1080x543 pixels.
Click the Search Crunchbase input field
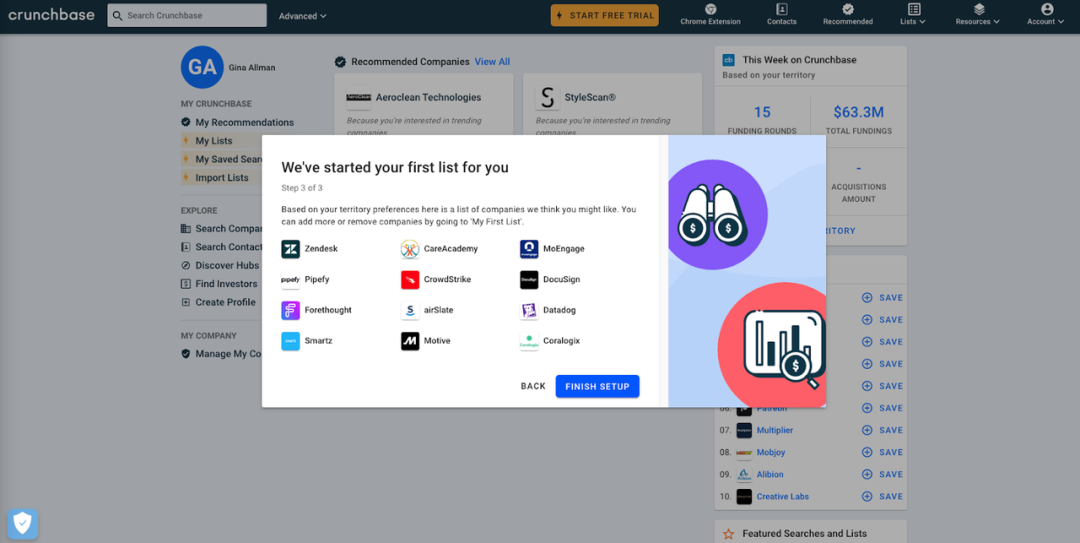coord(188,15)
